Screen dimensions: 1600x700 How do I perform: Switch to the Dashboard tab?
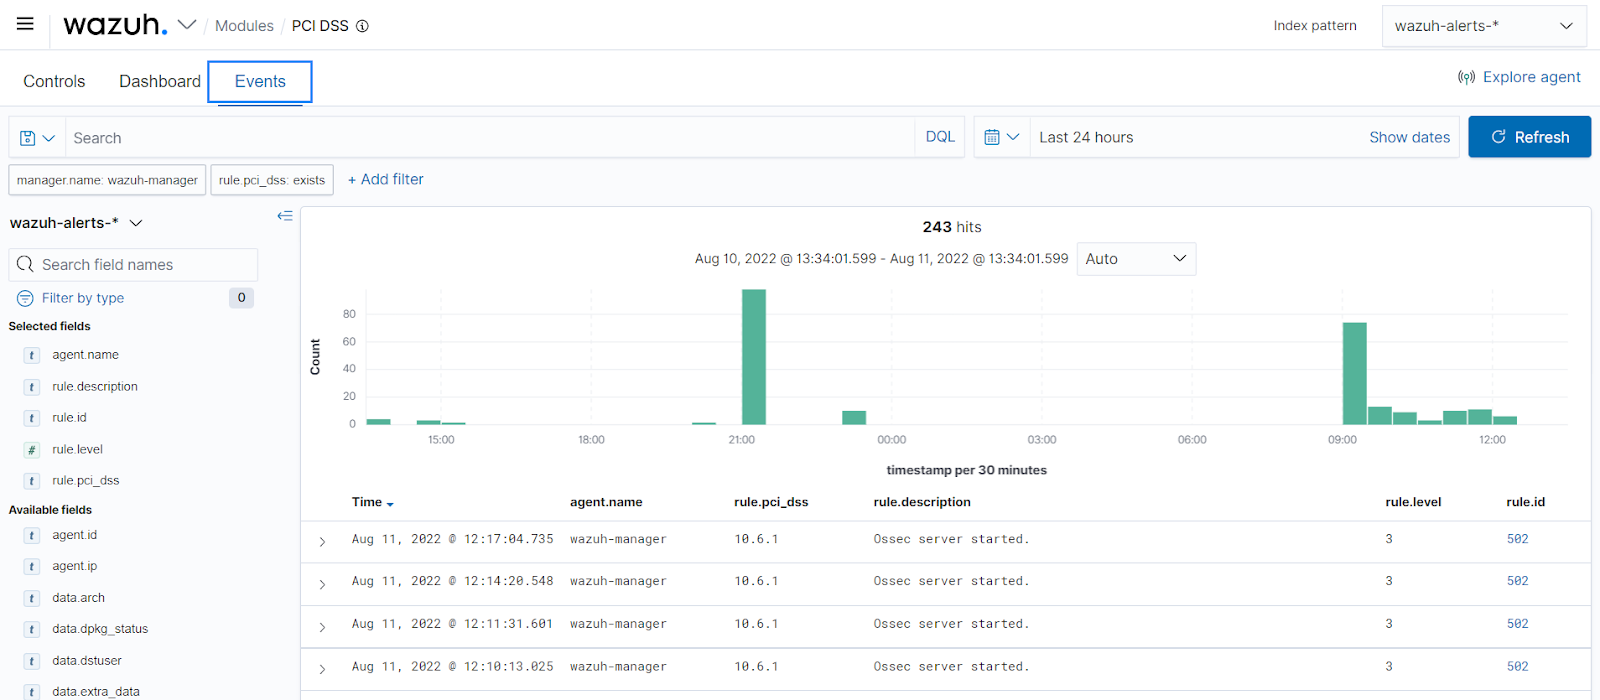[160, 82]
